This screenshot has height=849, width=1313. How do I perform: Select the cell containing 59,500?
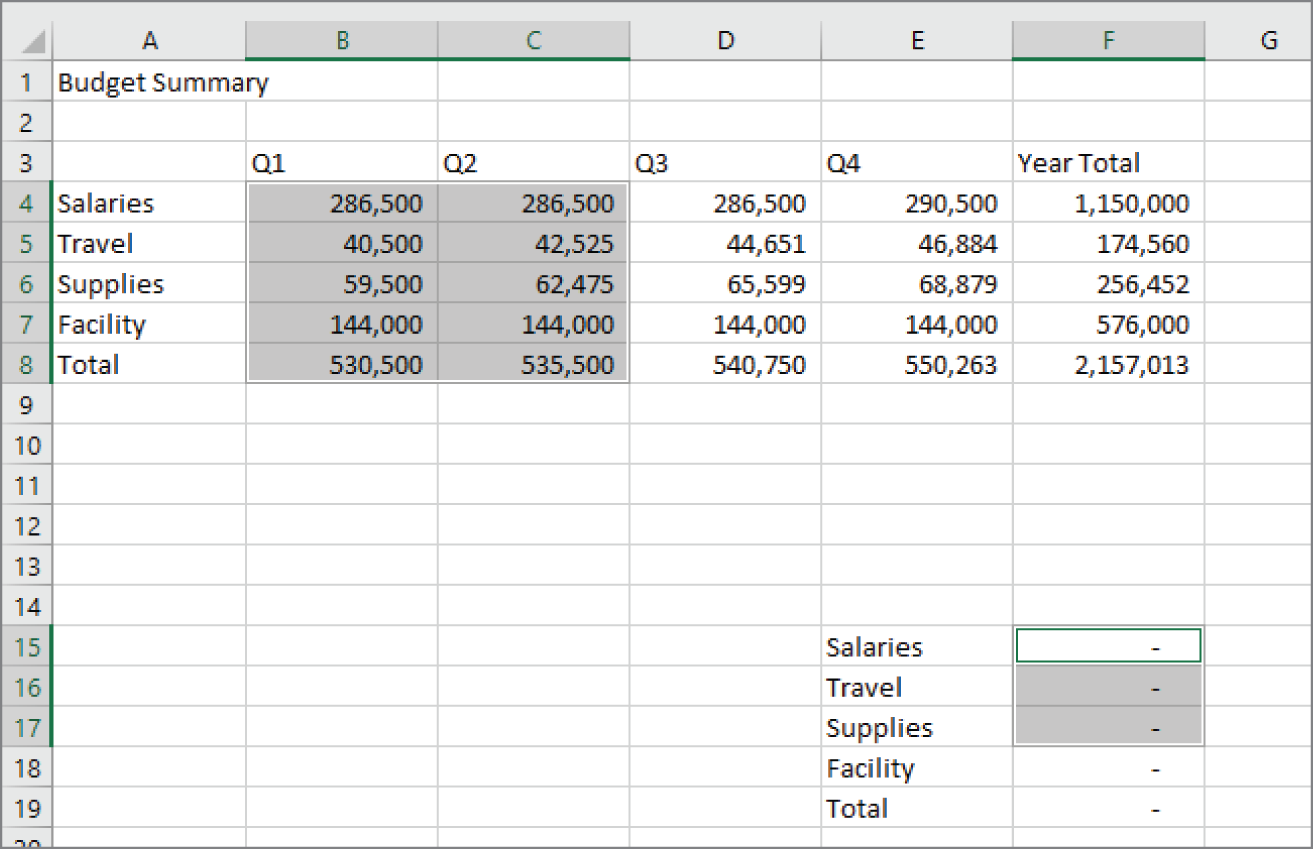342,284
